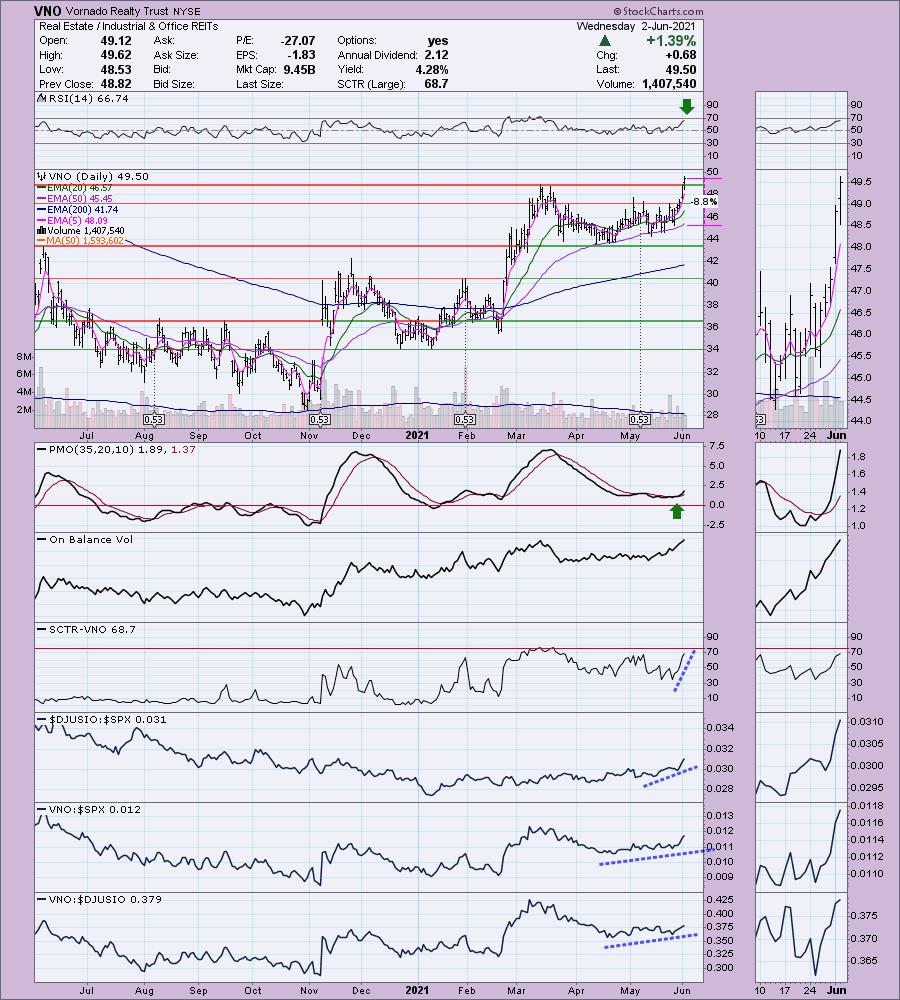Click the P/E value -27.07
The height and width of the screenshot is (1000, 900).
[298, 41]
